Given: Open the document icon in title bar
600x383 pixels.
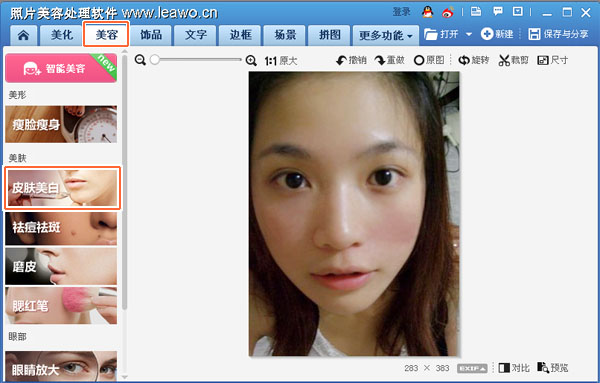Looking at the screenshot, I should click(x=476, y=12).
